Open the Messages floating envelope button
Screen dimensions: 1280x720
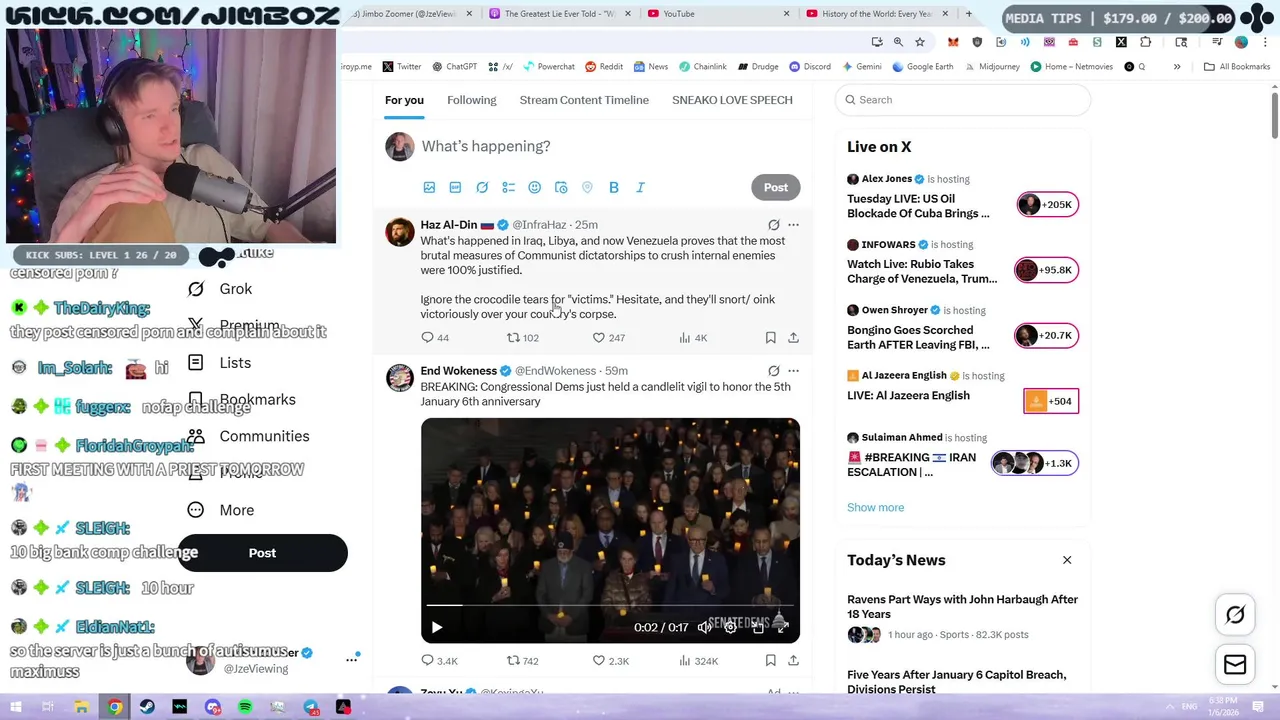(1235, 665)
